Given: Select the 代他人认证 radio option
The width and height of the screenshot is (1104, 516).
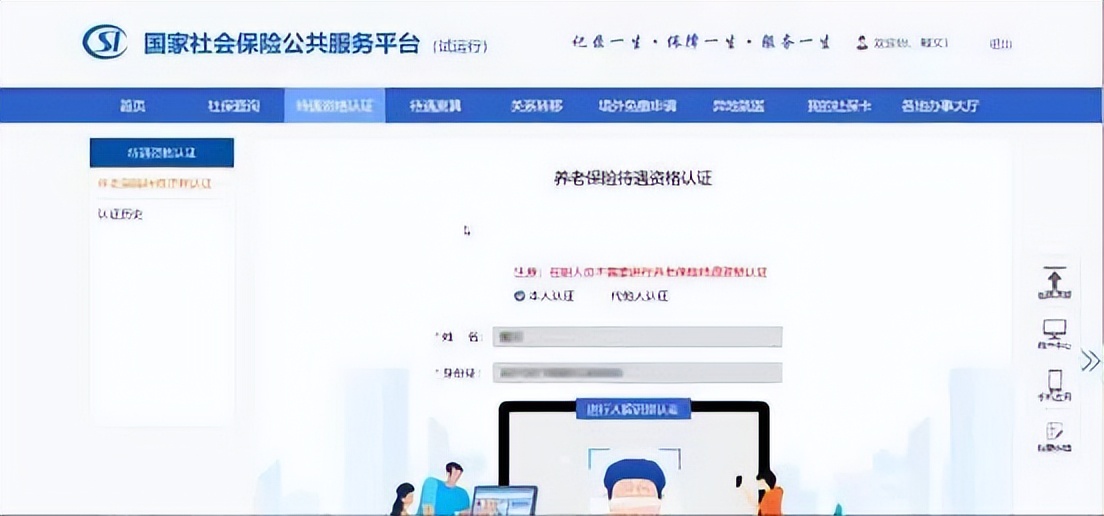Looking at the screenshot, I should (639, 296).
